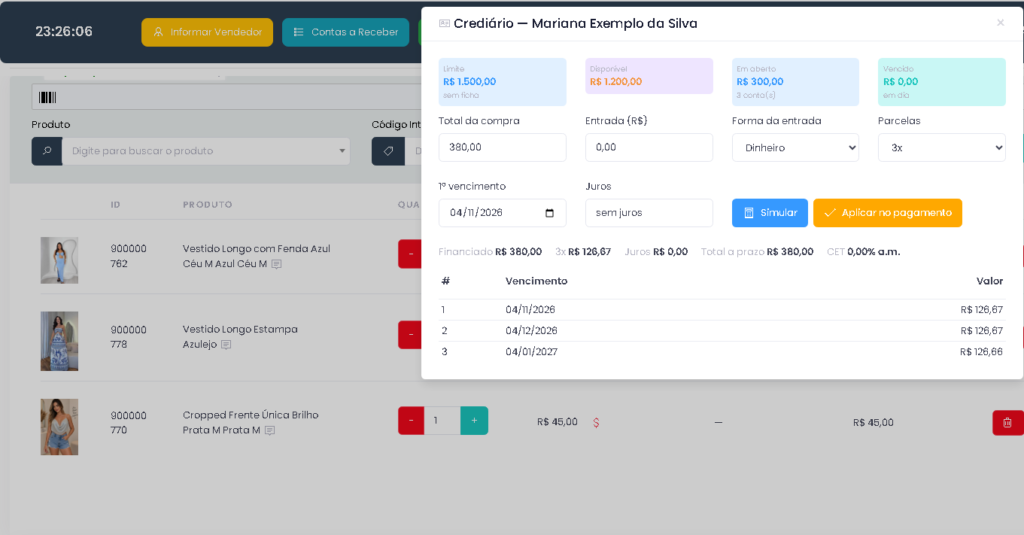Viewport: 1024px width, 535px height.
Task: Click note icon next to Estampa Azulejo
Action: 226,344
